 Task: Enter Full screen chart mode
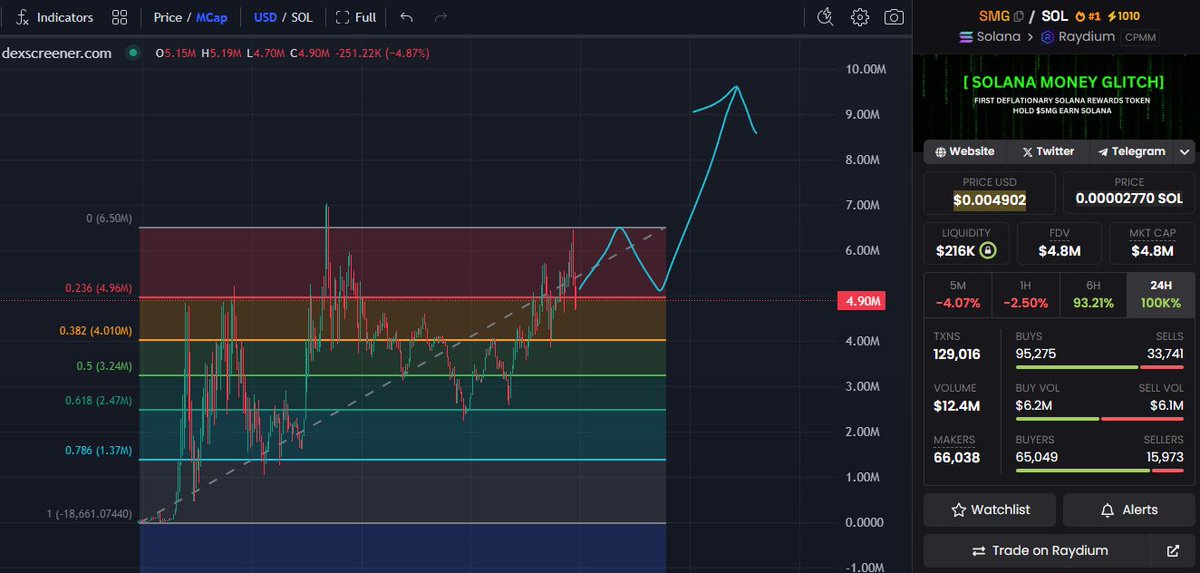pyautogui.click(x=356, y=17)
